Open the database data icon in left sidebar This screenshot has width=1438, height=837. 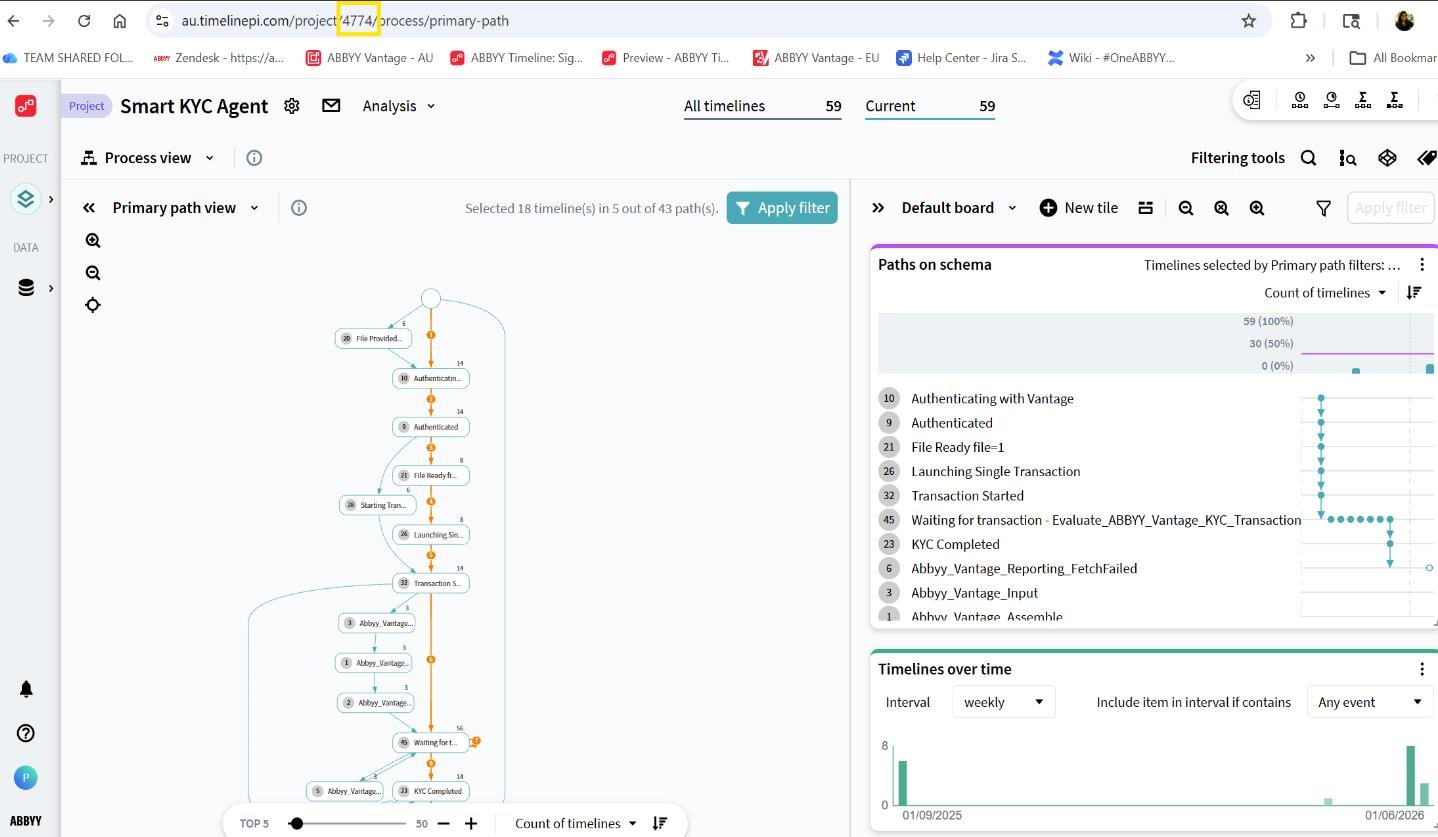[26, 288]
